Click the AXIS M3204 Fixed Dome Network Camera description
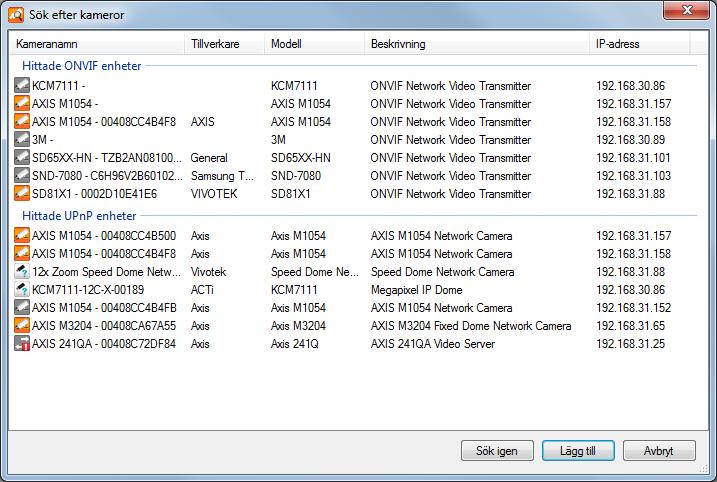717x482 pixels. click(471, 326)
